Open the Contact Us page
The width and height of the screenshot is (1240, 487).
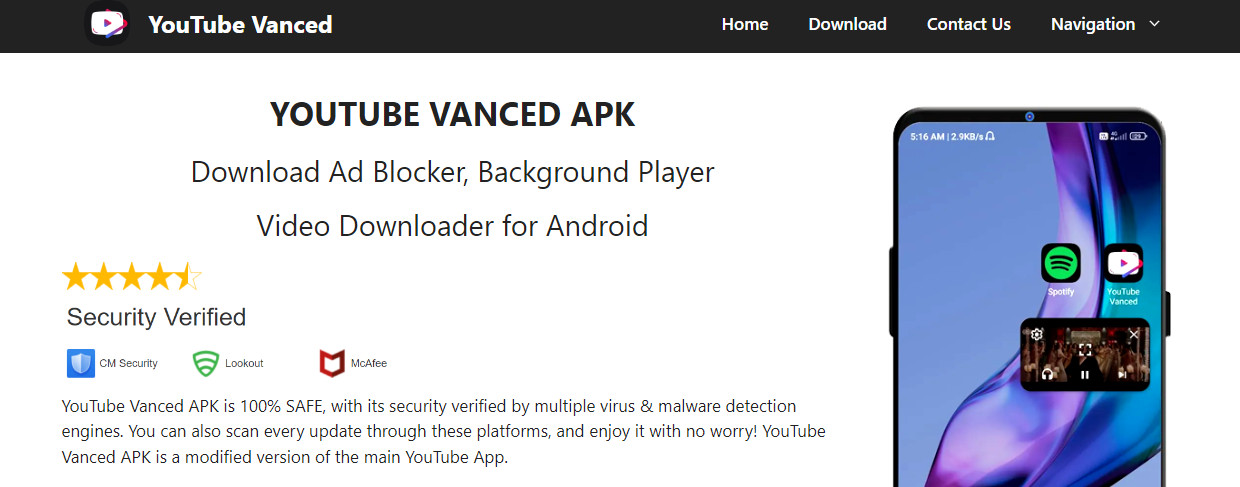pos(968,24)
